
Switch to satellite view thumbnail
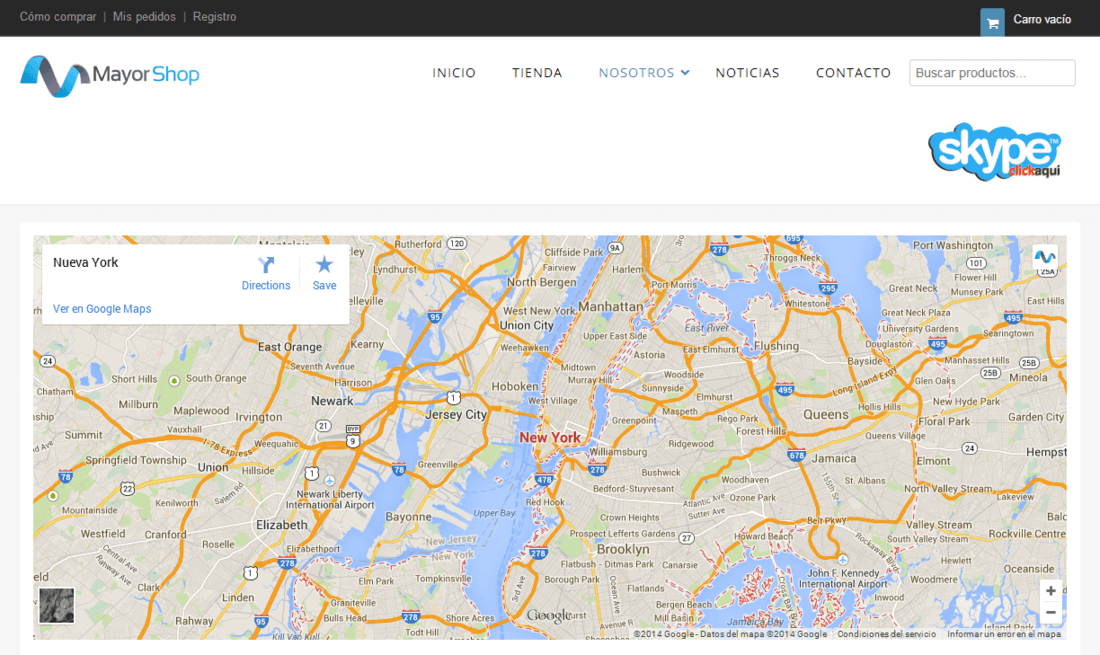pyautogui.click(x=56, y=606)
